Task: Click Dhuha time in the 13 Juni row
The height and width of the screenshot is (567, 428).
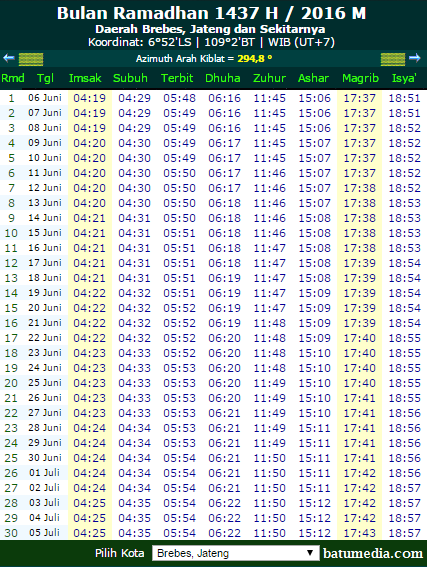Action: [x=224, y=203]
